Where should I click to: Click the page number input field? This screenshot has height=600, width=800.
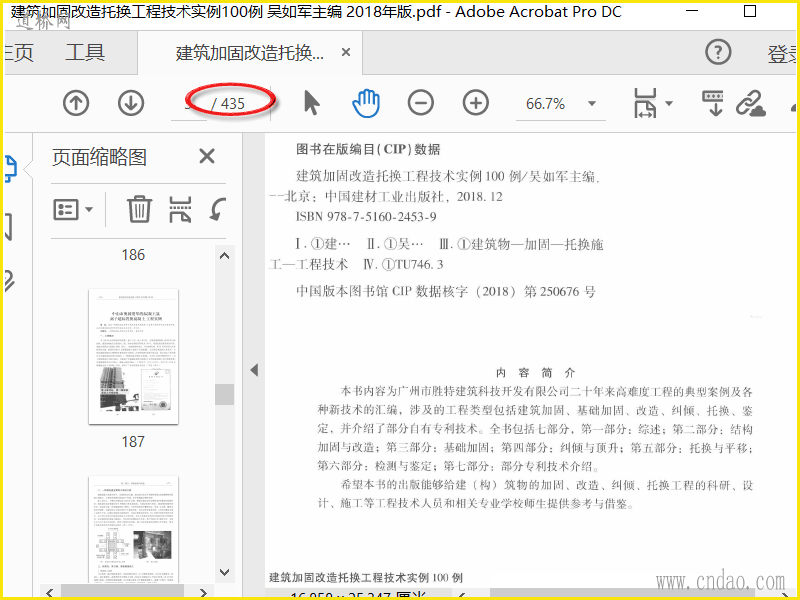pos(190,104)
